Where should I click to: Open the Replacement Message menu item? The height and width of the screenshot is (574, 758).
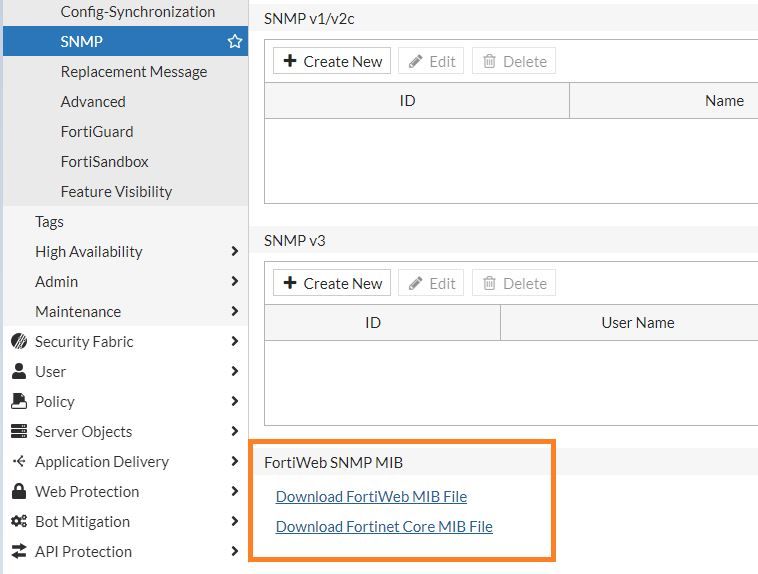point(134,72)
